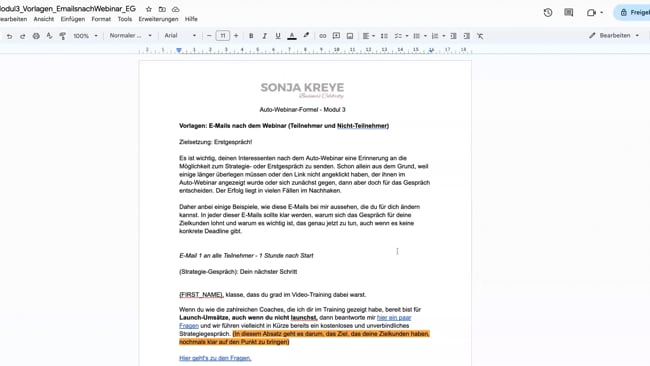Image resolution: width=650 pixels, height=366 pixels.
Task: Open the version history clock icon
Action: pos(548,12)
